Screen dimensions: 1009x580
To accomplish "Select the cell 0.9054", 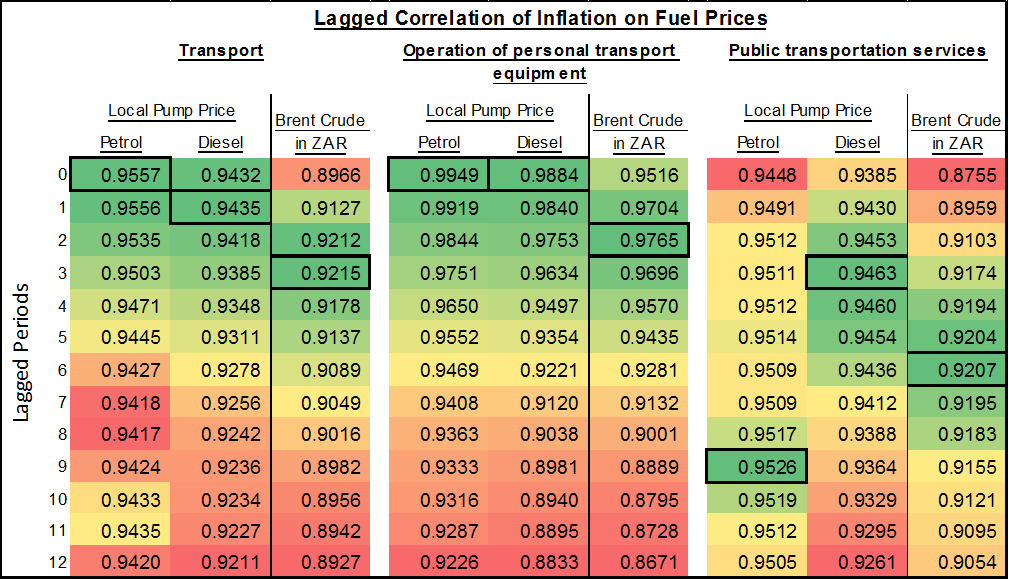I will 957,562.
